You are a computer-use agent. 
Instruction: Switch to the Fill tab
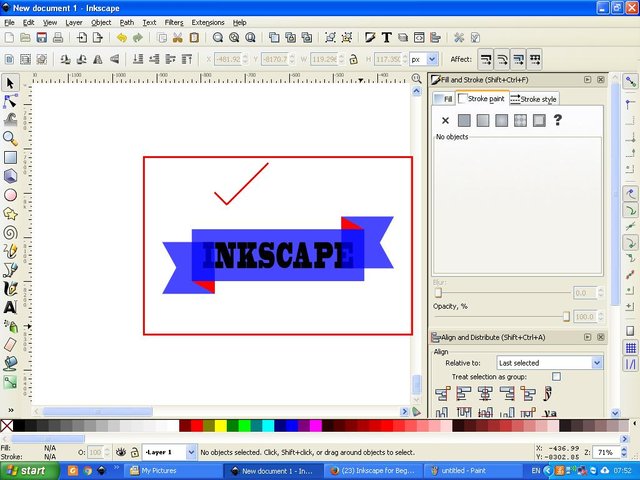click(444, 99)
